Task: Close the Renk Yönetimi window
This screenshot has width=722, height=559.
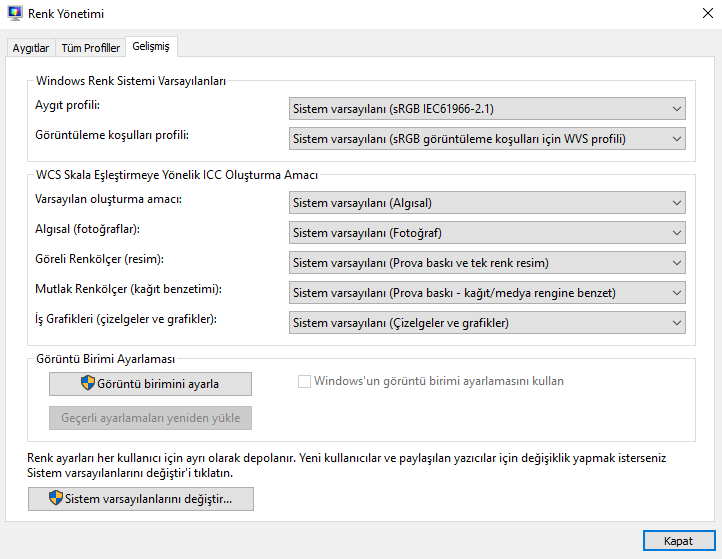Action: pyautogui.click(x=708, y=13)
